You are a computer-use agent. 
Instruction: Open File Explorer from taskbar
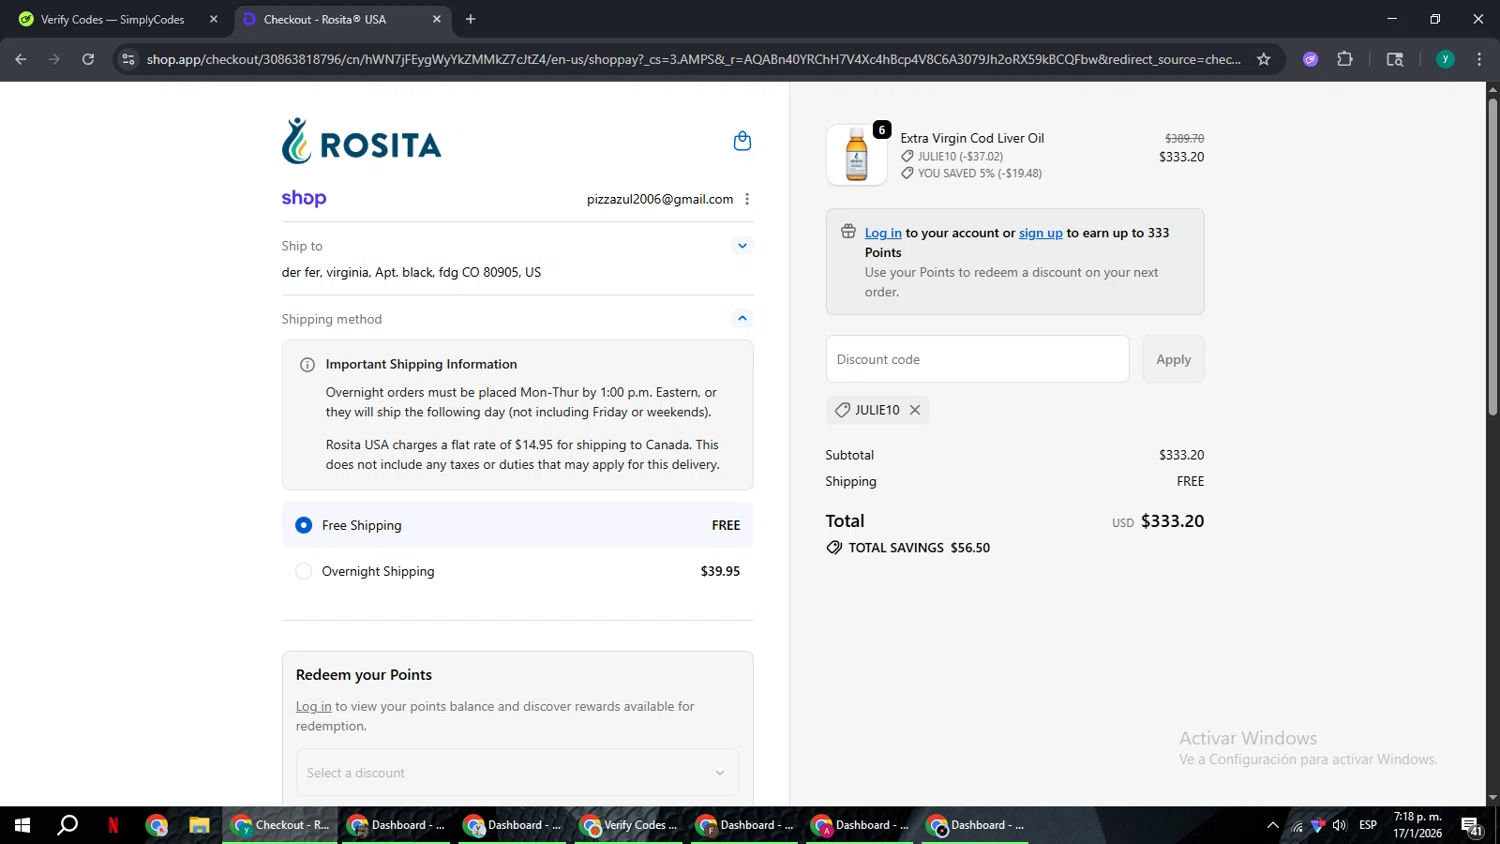(x=199, y=825)
